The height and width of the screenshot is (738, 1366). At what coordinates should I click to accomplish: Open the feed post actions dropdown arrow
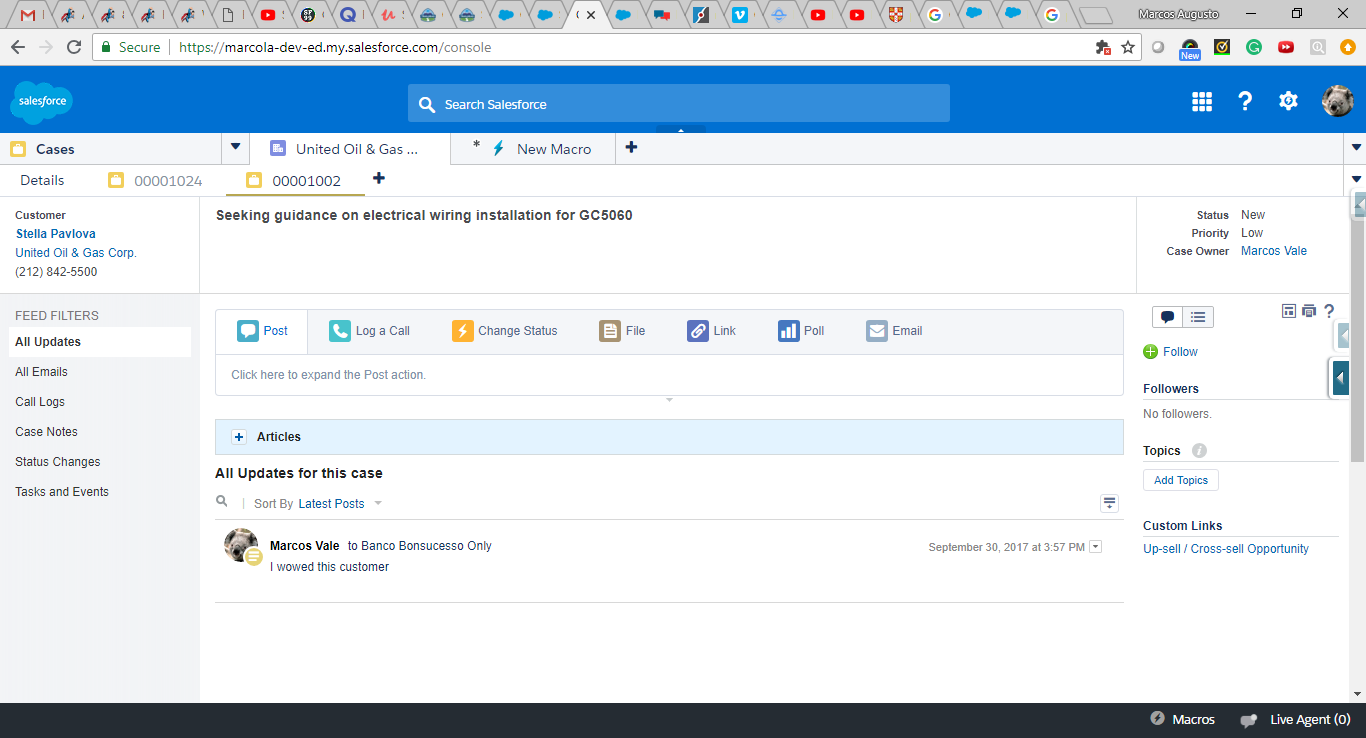point(1095,546)
